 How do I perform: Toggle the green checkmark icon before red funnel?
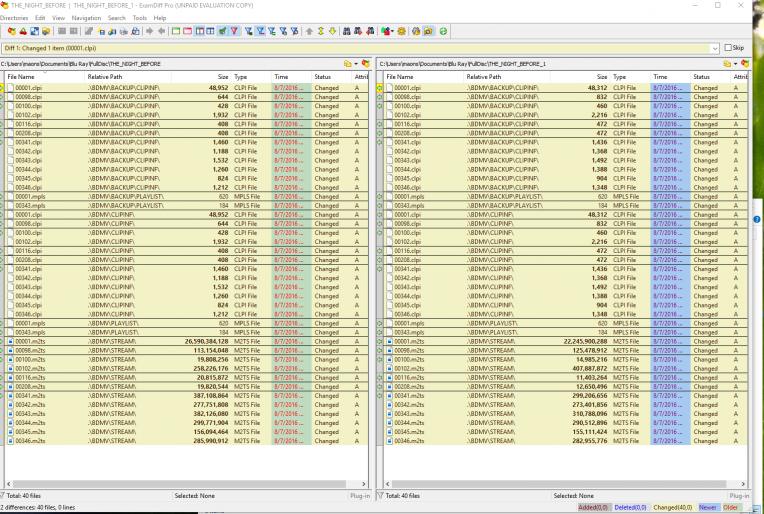[223, 31]
